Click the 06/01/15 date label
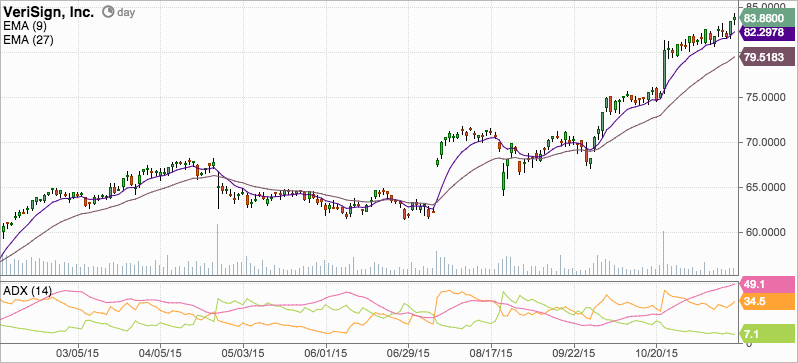Screen dimensions: 798x363 326,352
